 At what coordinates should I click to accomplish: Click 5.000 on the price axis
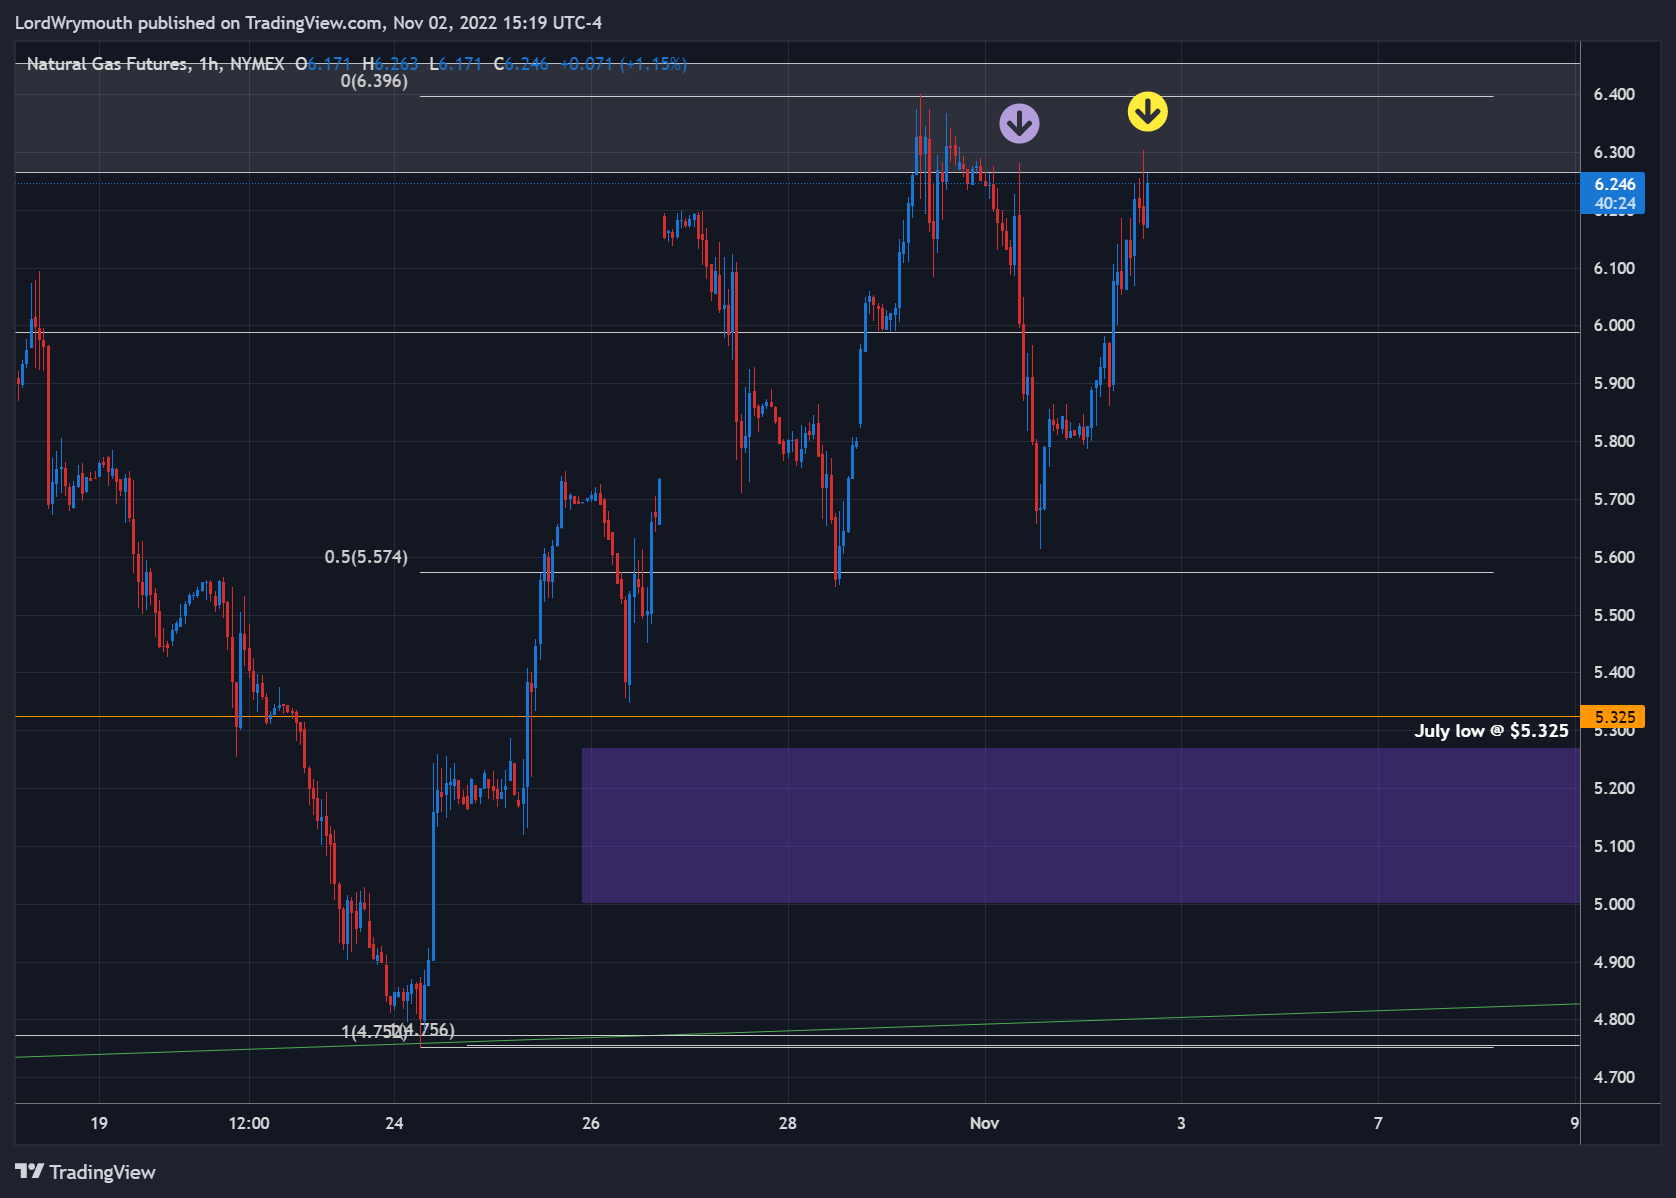click(x=1614, y=905)
